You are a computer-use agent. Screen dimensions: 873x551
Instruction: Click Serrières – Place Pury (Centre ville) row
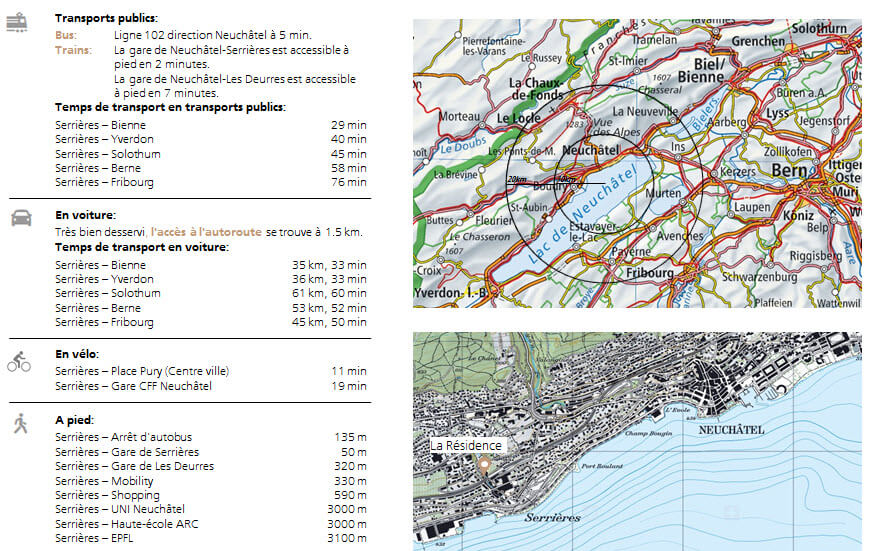tap(210, 371)
